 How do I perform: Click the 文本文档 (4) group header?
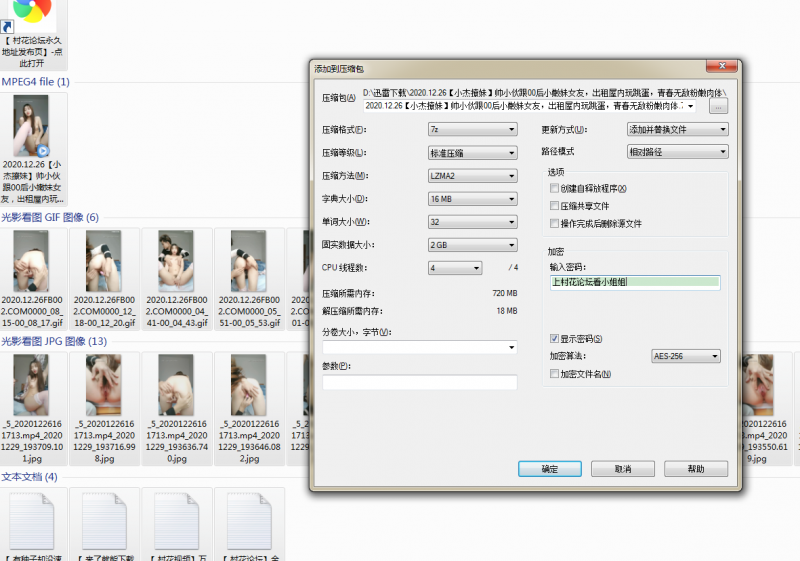tap(30, 477)
